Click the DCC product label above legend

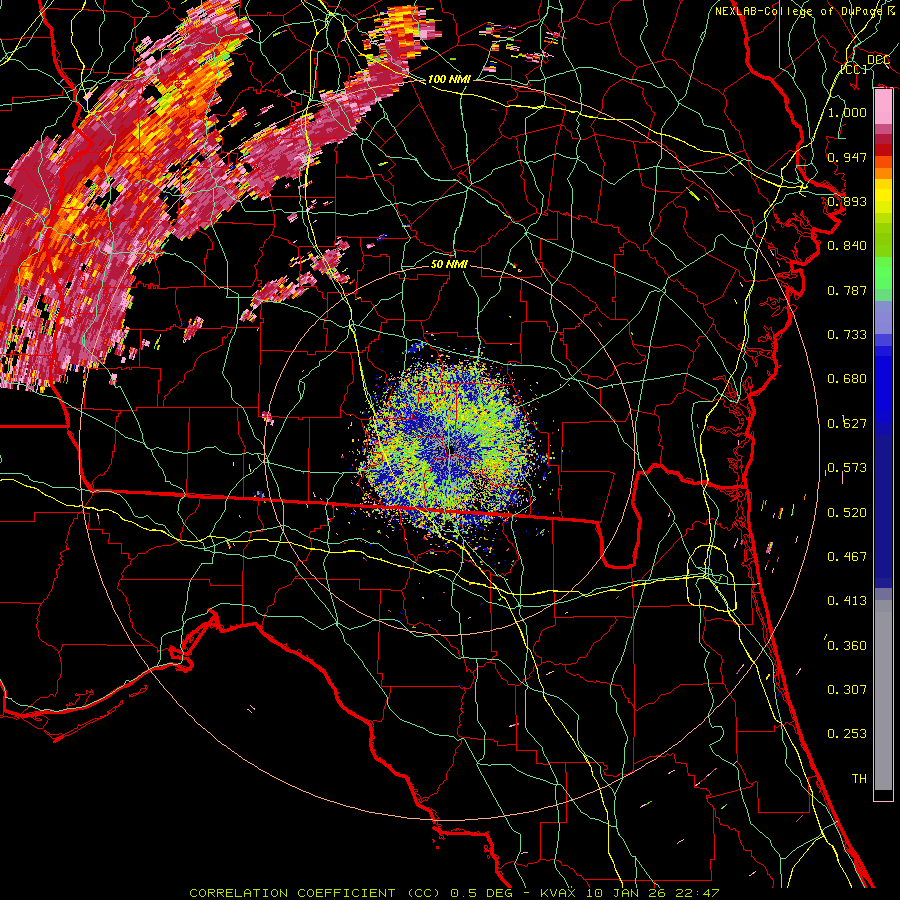878,60
